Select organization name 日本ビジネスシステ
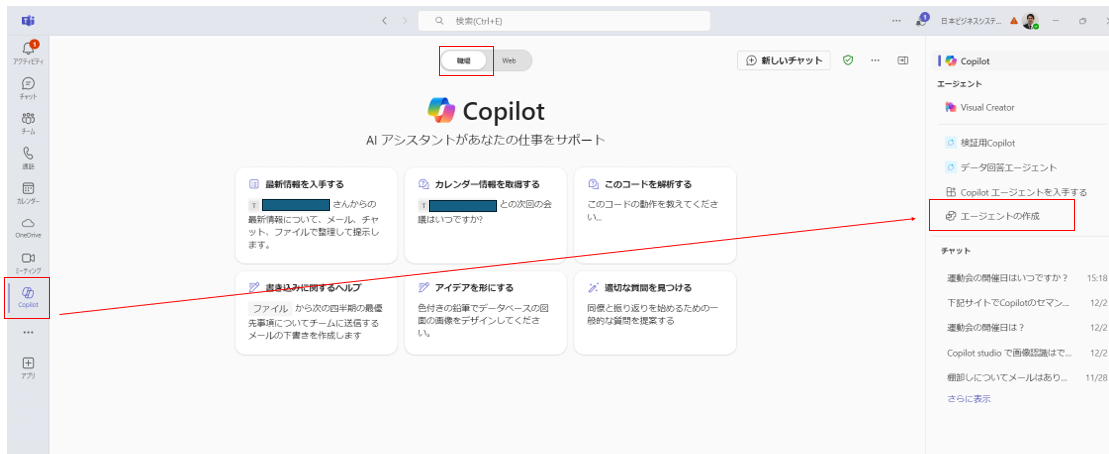Screen dimensions: 1109x454 tap(971, 21)
